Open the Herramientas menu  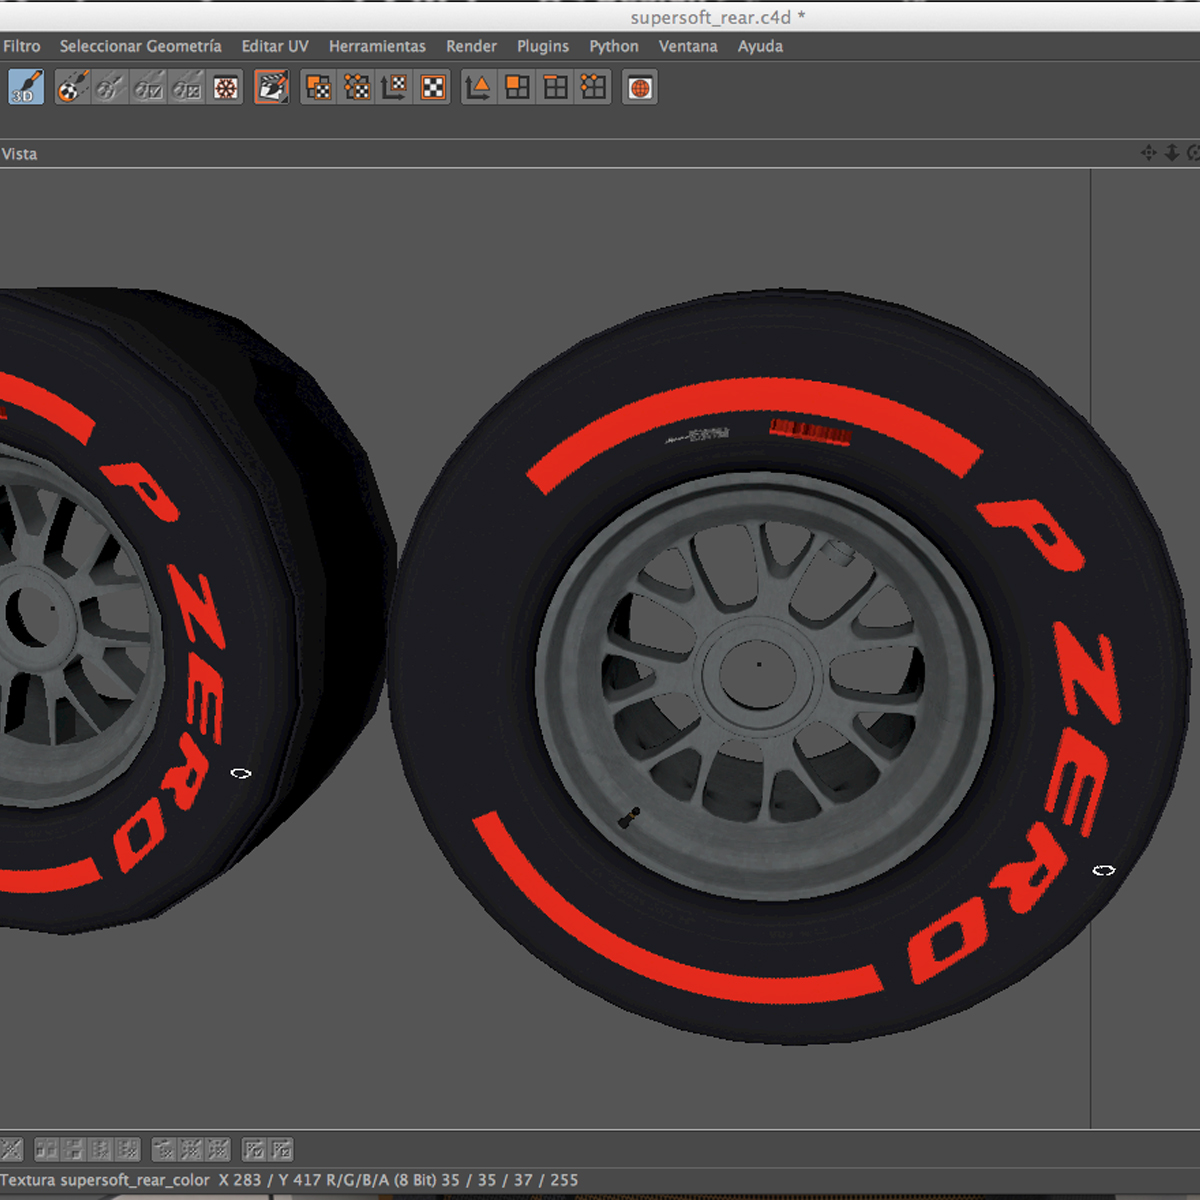[x=377, y=46]
